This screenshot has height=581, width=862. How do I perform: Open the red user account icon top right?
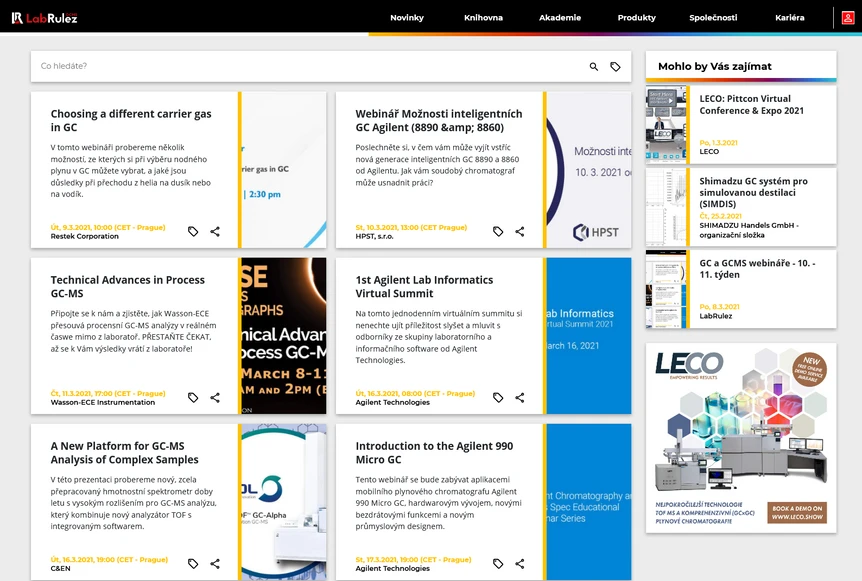pos(849,17)
